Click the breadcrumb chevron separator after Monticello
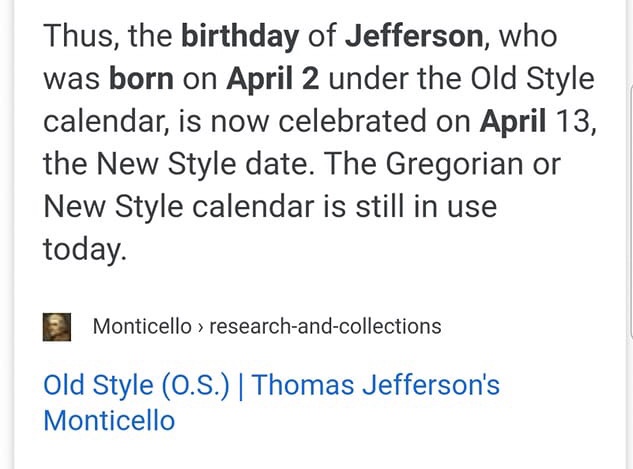Viewport: 633px width, 469px height. tap(201, 327)
